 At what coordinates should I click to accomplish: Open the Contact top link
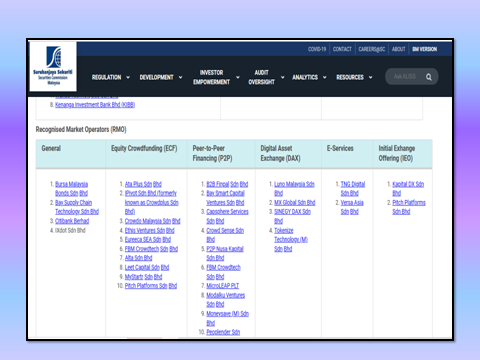(x=342, y=49)
